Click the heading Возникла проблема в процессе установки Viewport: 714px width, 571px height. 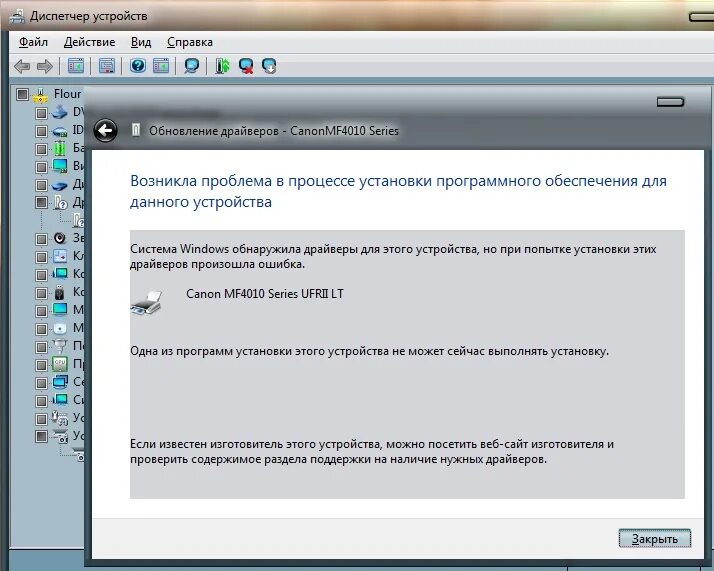tap(398, 191)
